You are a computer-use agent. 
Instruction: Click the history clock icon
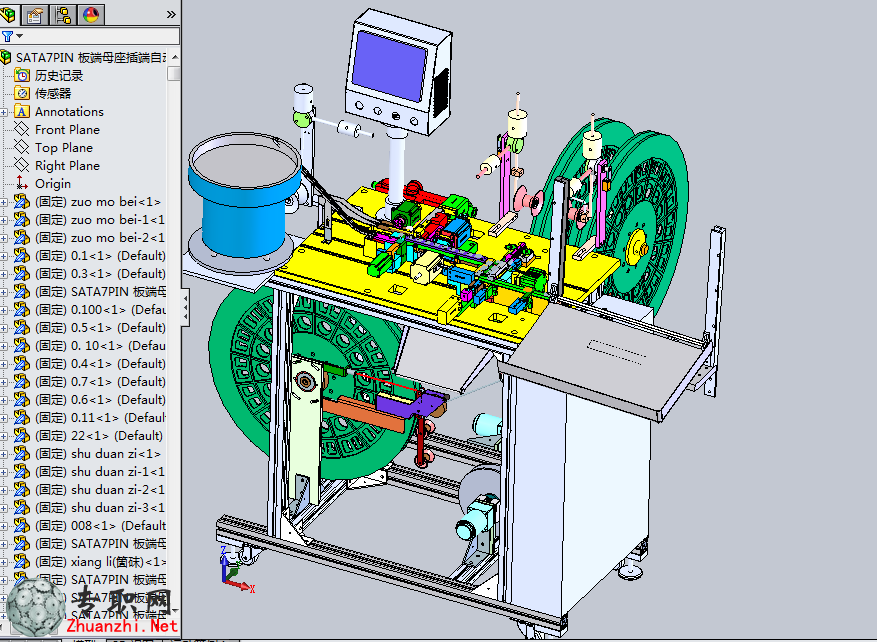coord(22,75)
